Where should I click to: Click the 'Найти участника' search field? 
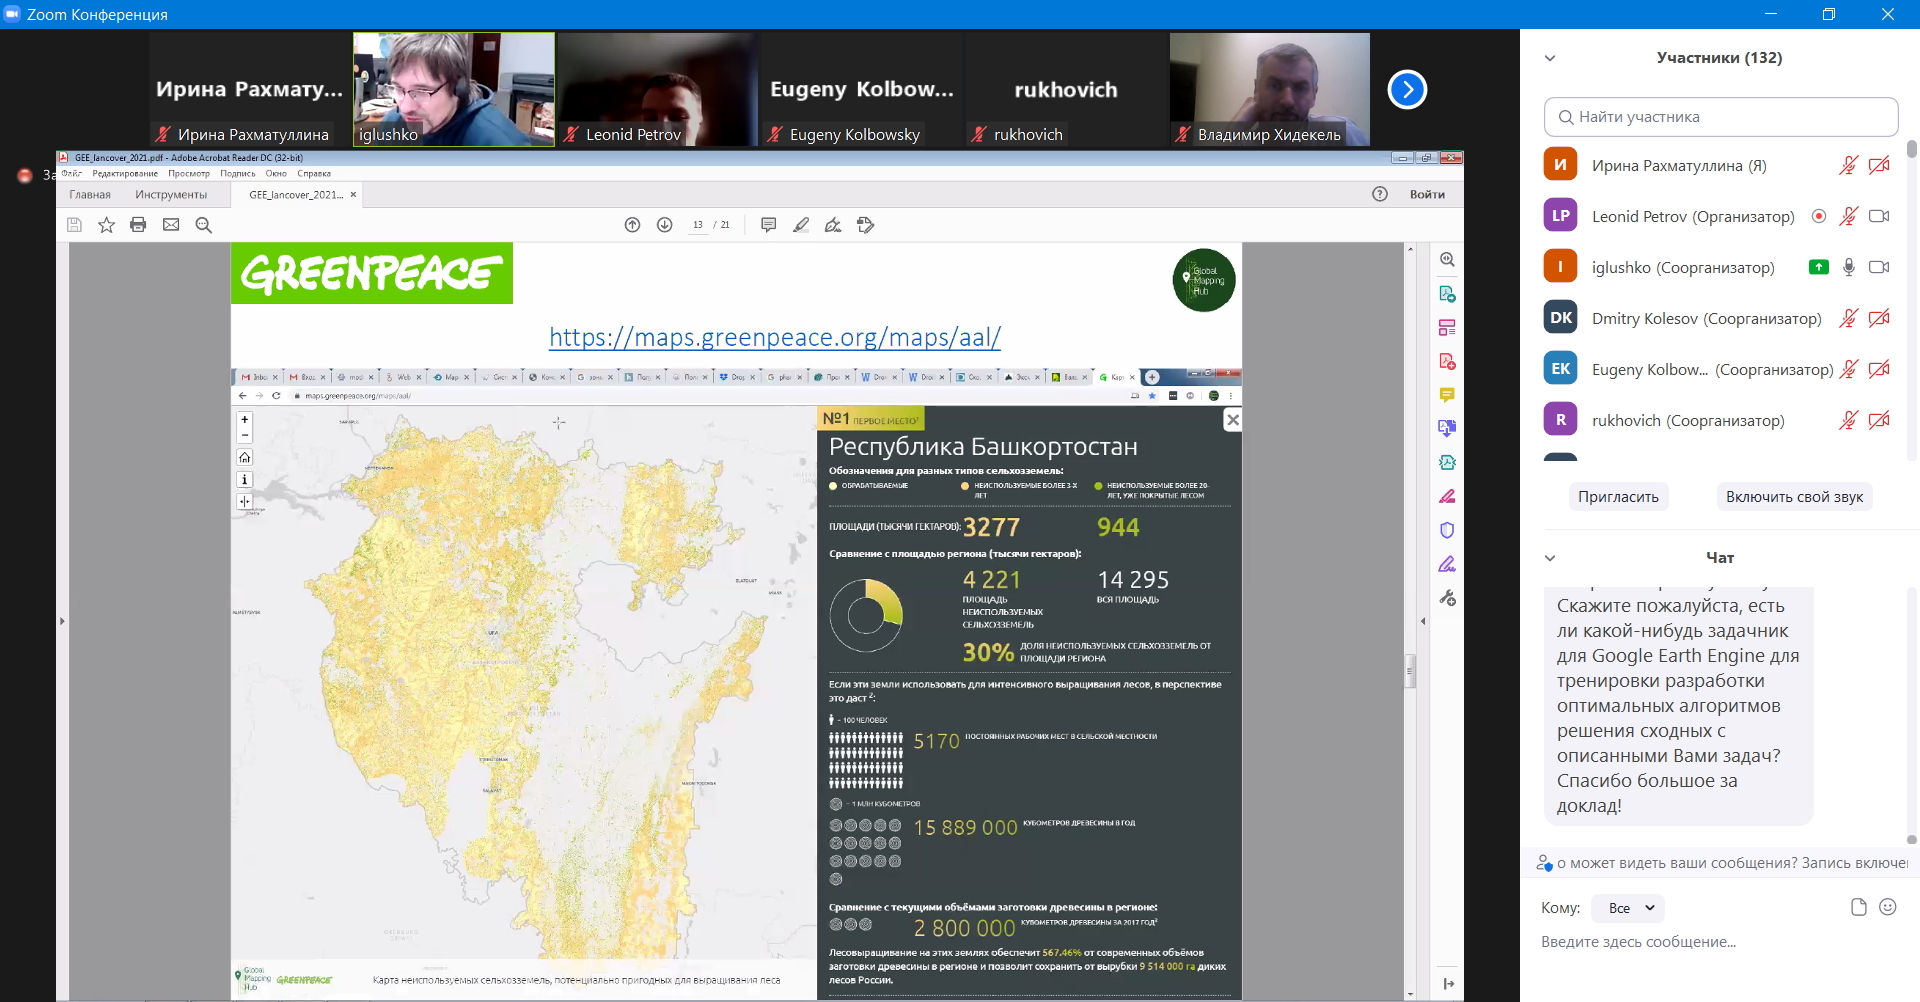pyautogui.click(x=1720, y=117)
